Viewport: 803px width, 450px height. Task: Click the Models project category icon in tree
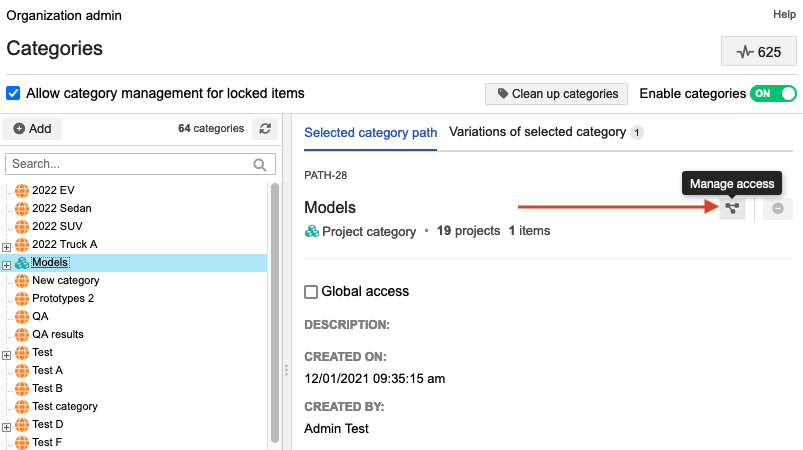click(22, 263)
